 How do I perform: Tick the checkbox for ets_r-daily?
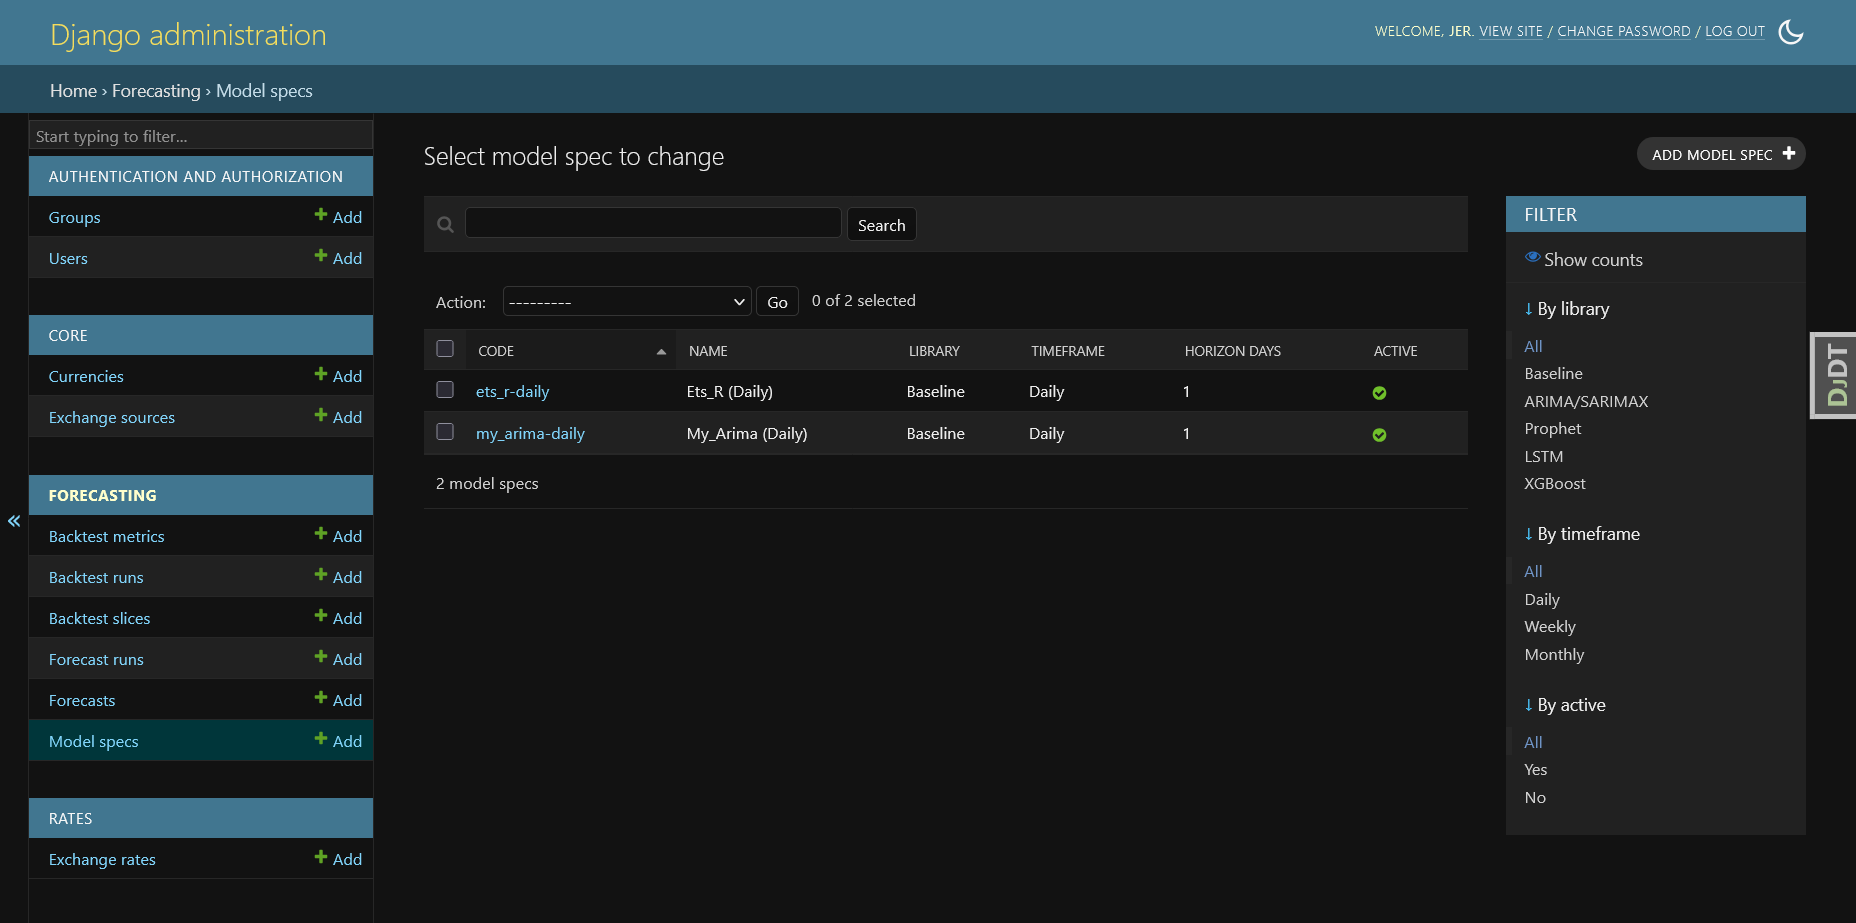point(445,390)
